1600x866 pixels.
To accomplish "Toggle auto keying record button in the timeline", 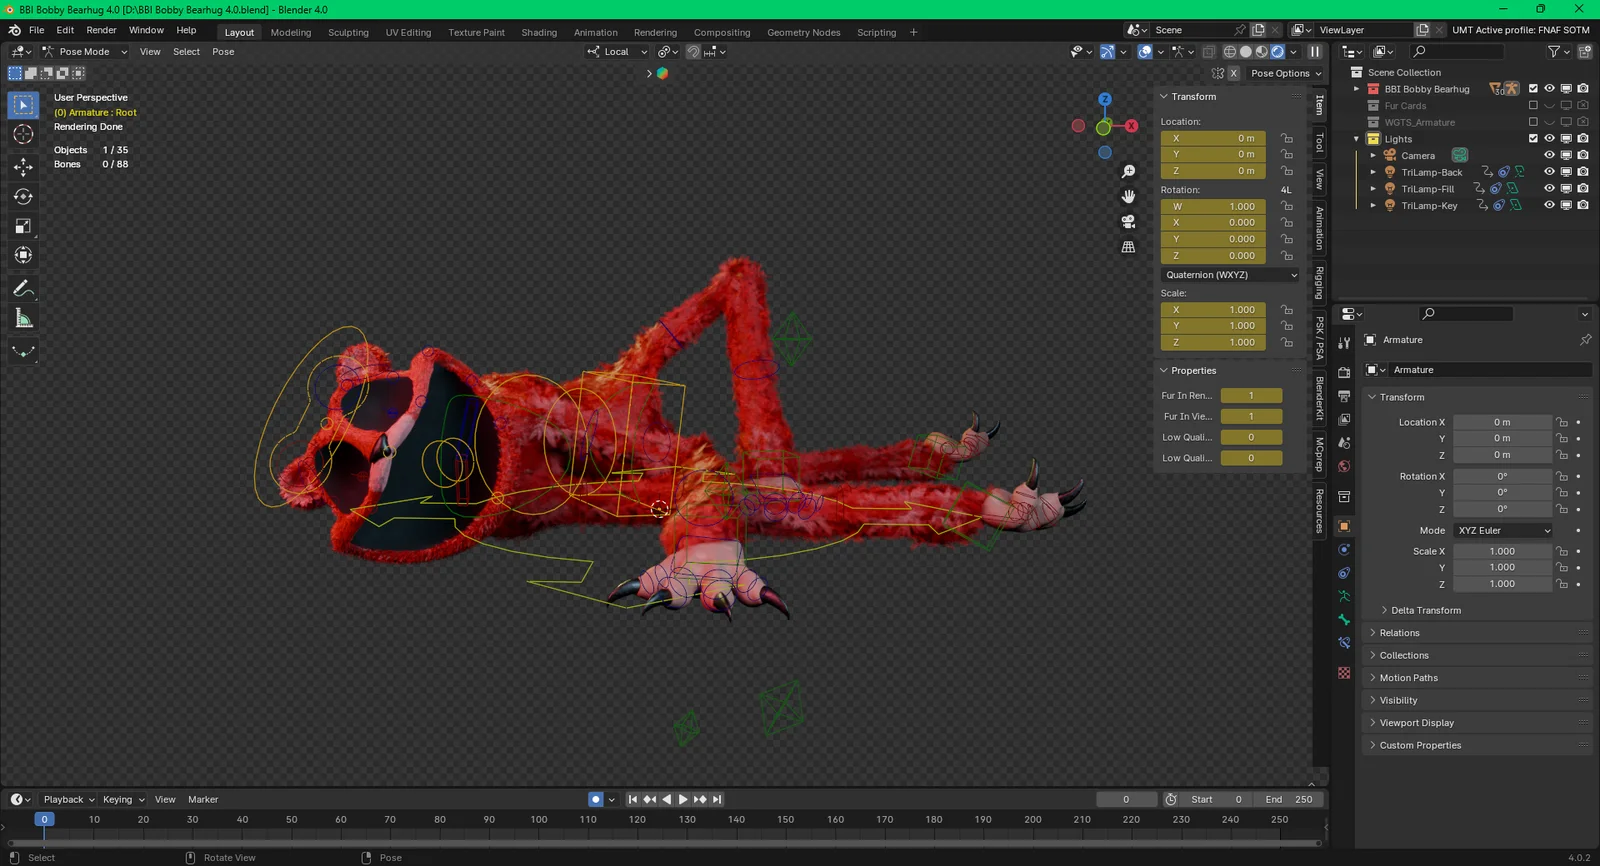I will (x=596, y=799).
